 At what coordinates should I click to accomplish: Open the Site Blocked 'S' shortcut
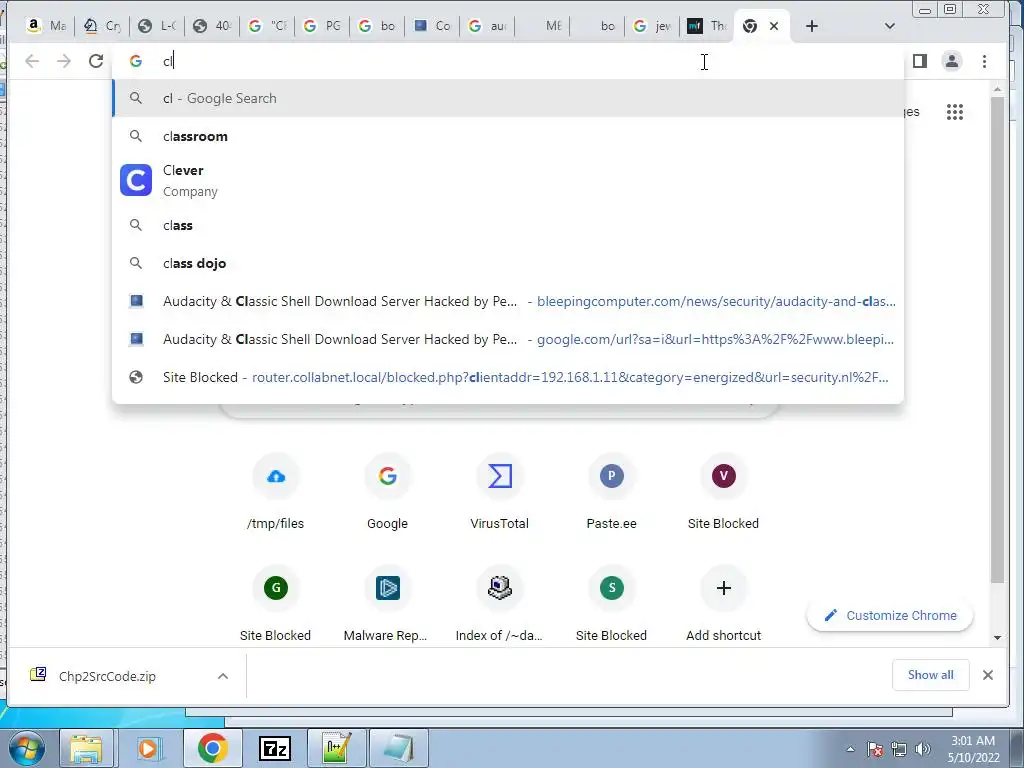[611, 602]
